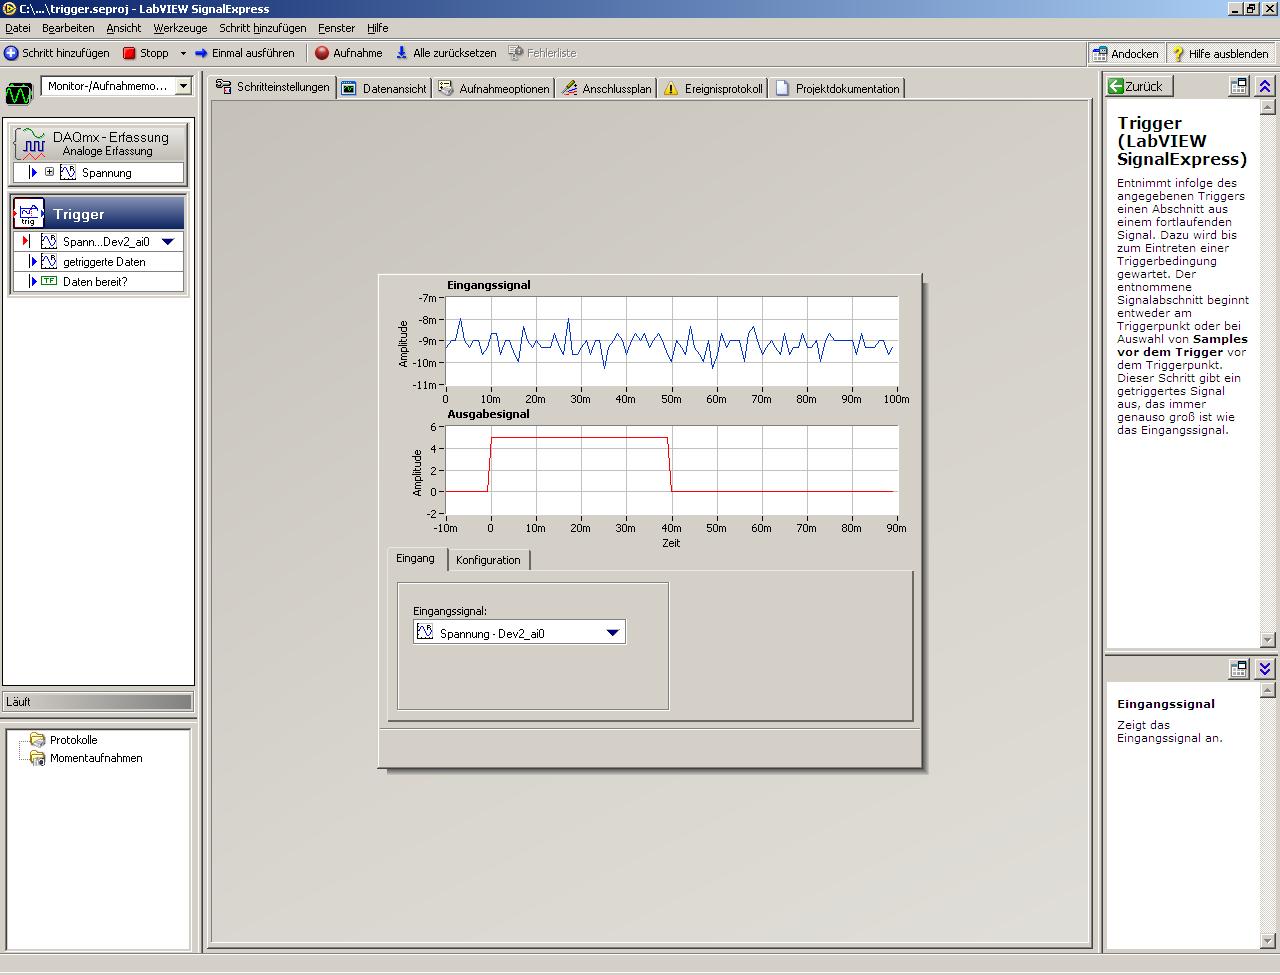Open Monitor-/Aufnahmemodus dropdown

(x=183, y=87)
